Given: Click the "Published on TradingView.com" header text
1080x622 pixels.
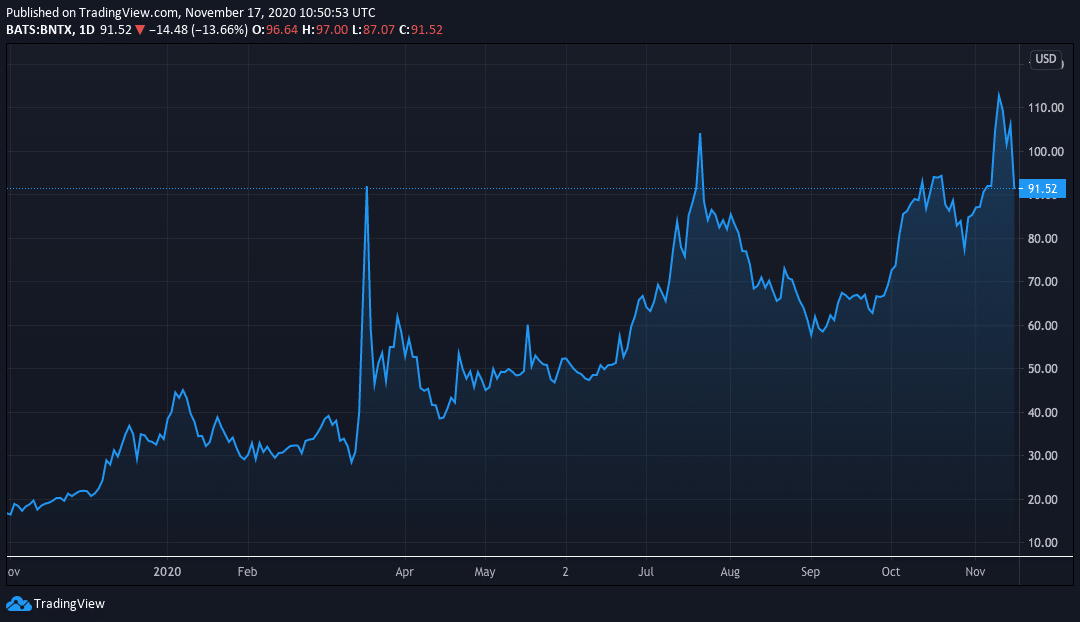Looking at the screenshot, I should 92,12.
